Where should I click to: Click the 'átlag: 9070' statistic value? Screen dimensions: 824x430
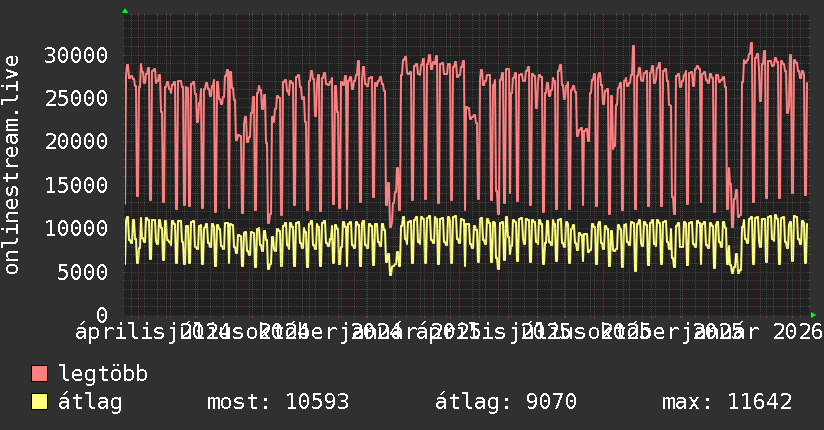click(x=505, y=403)
